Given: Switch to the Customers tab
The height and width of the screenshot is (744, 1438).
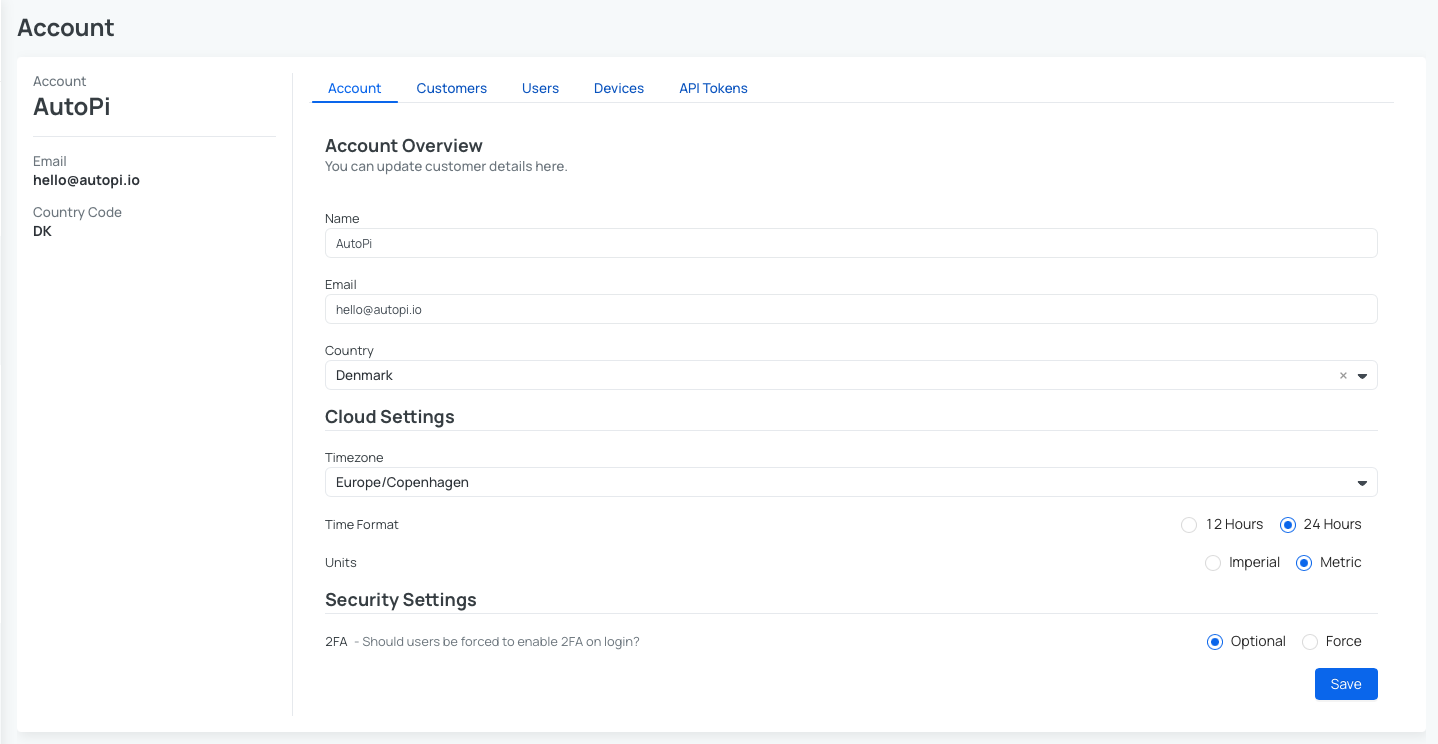Looking at the screenshot, I should pyautogui.click(x=451, y=88).
